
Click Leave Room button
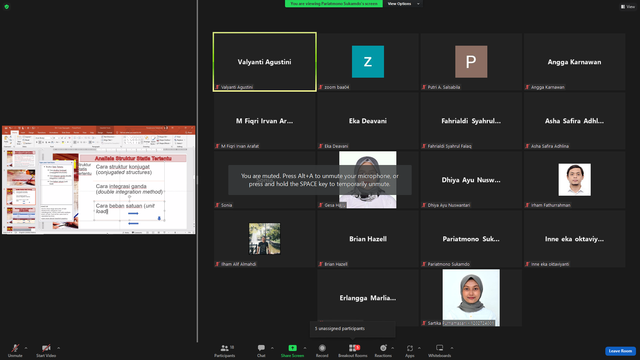(620, 351)
